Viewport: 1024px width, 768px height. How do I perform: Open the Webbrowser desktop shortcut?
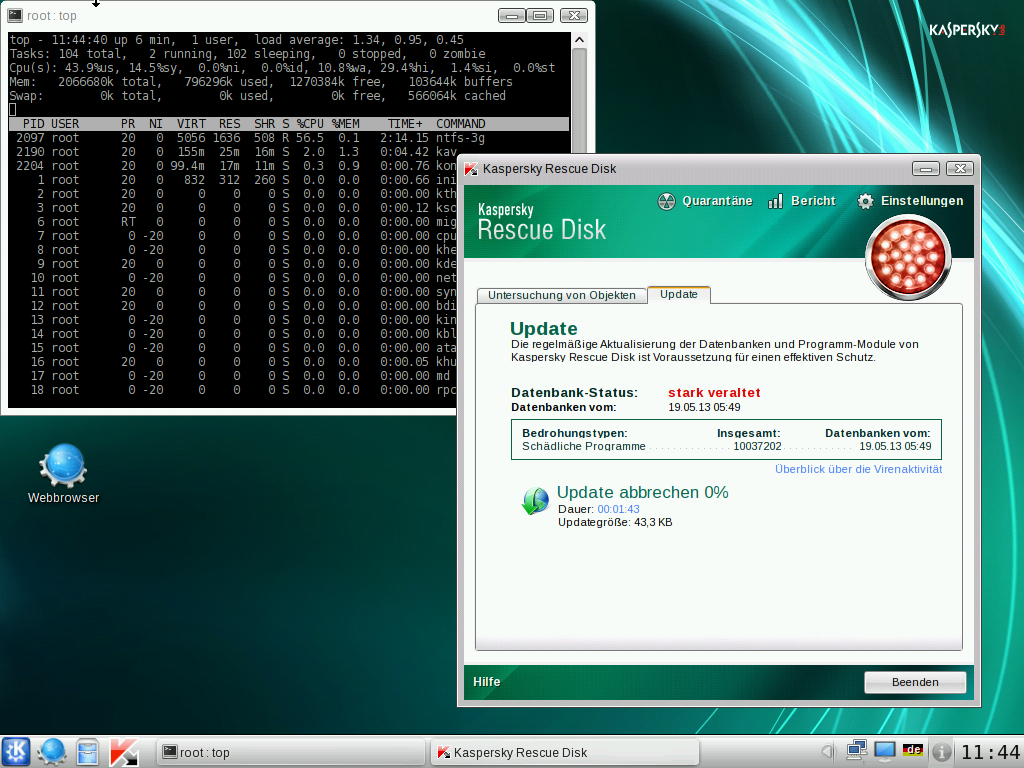63,473
